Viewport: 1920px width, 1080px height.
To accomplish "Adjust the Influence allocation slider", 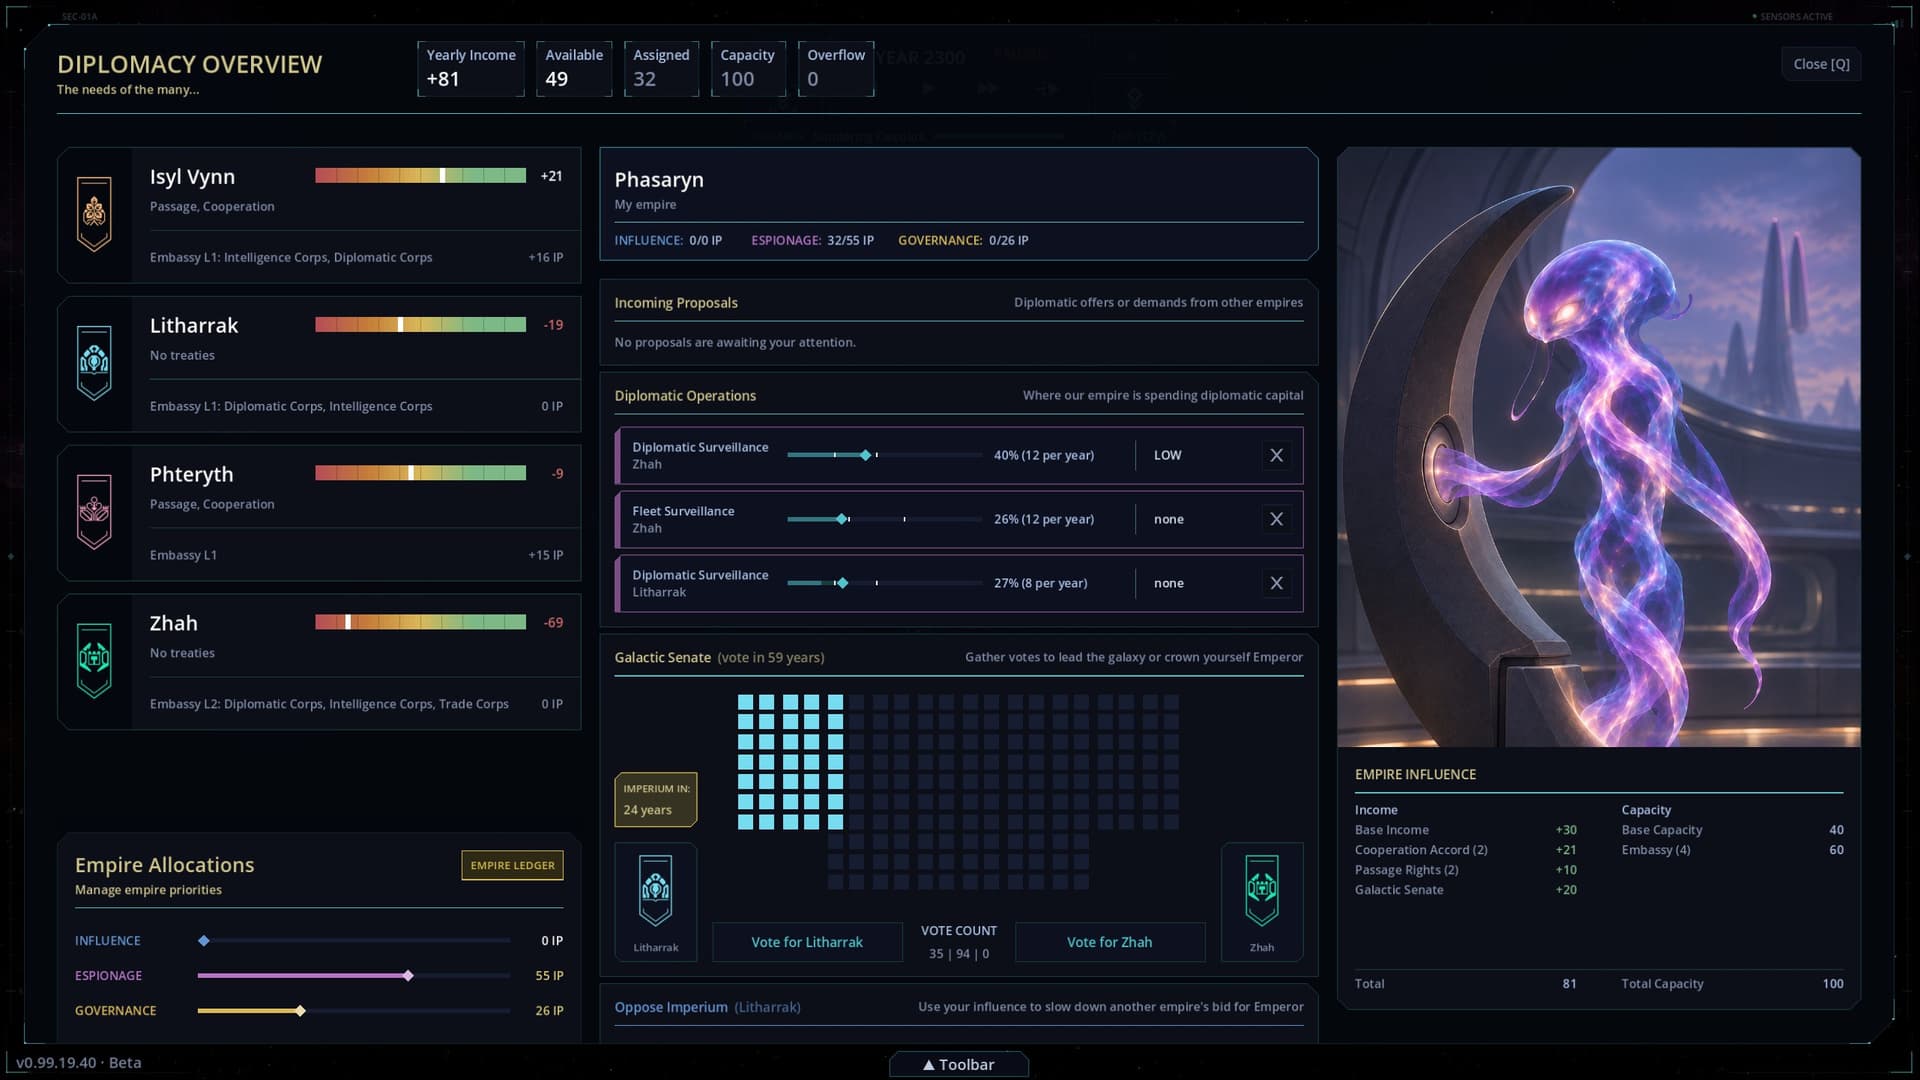I will [x=354, y=941].
